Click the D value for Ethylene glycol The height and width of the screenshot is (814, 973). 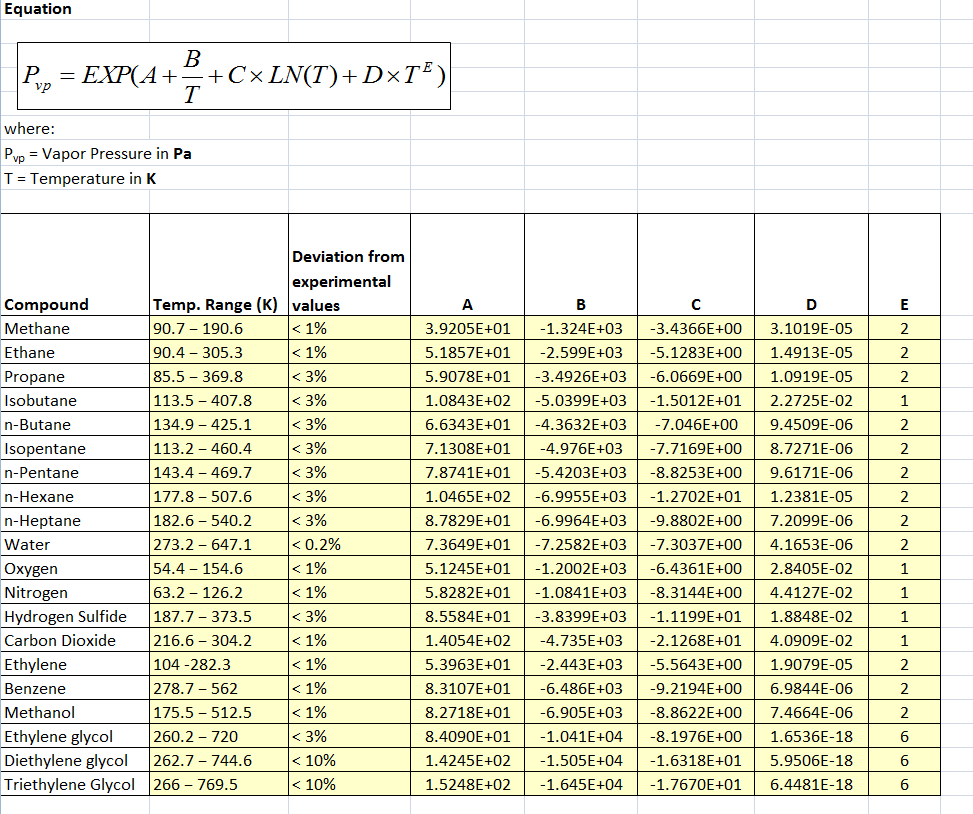point(811,736)
